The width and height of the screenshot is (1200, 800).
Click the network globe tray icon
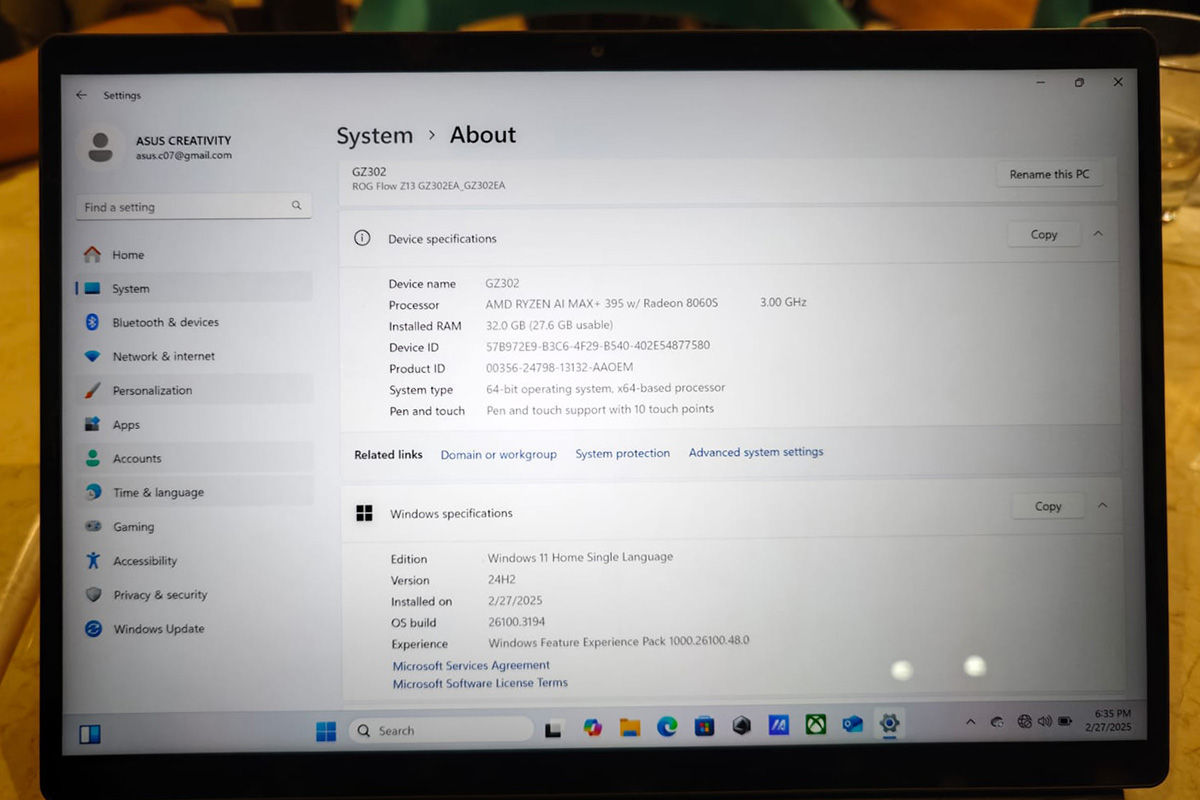pyautogui.click(x=1024, y=721)
